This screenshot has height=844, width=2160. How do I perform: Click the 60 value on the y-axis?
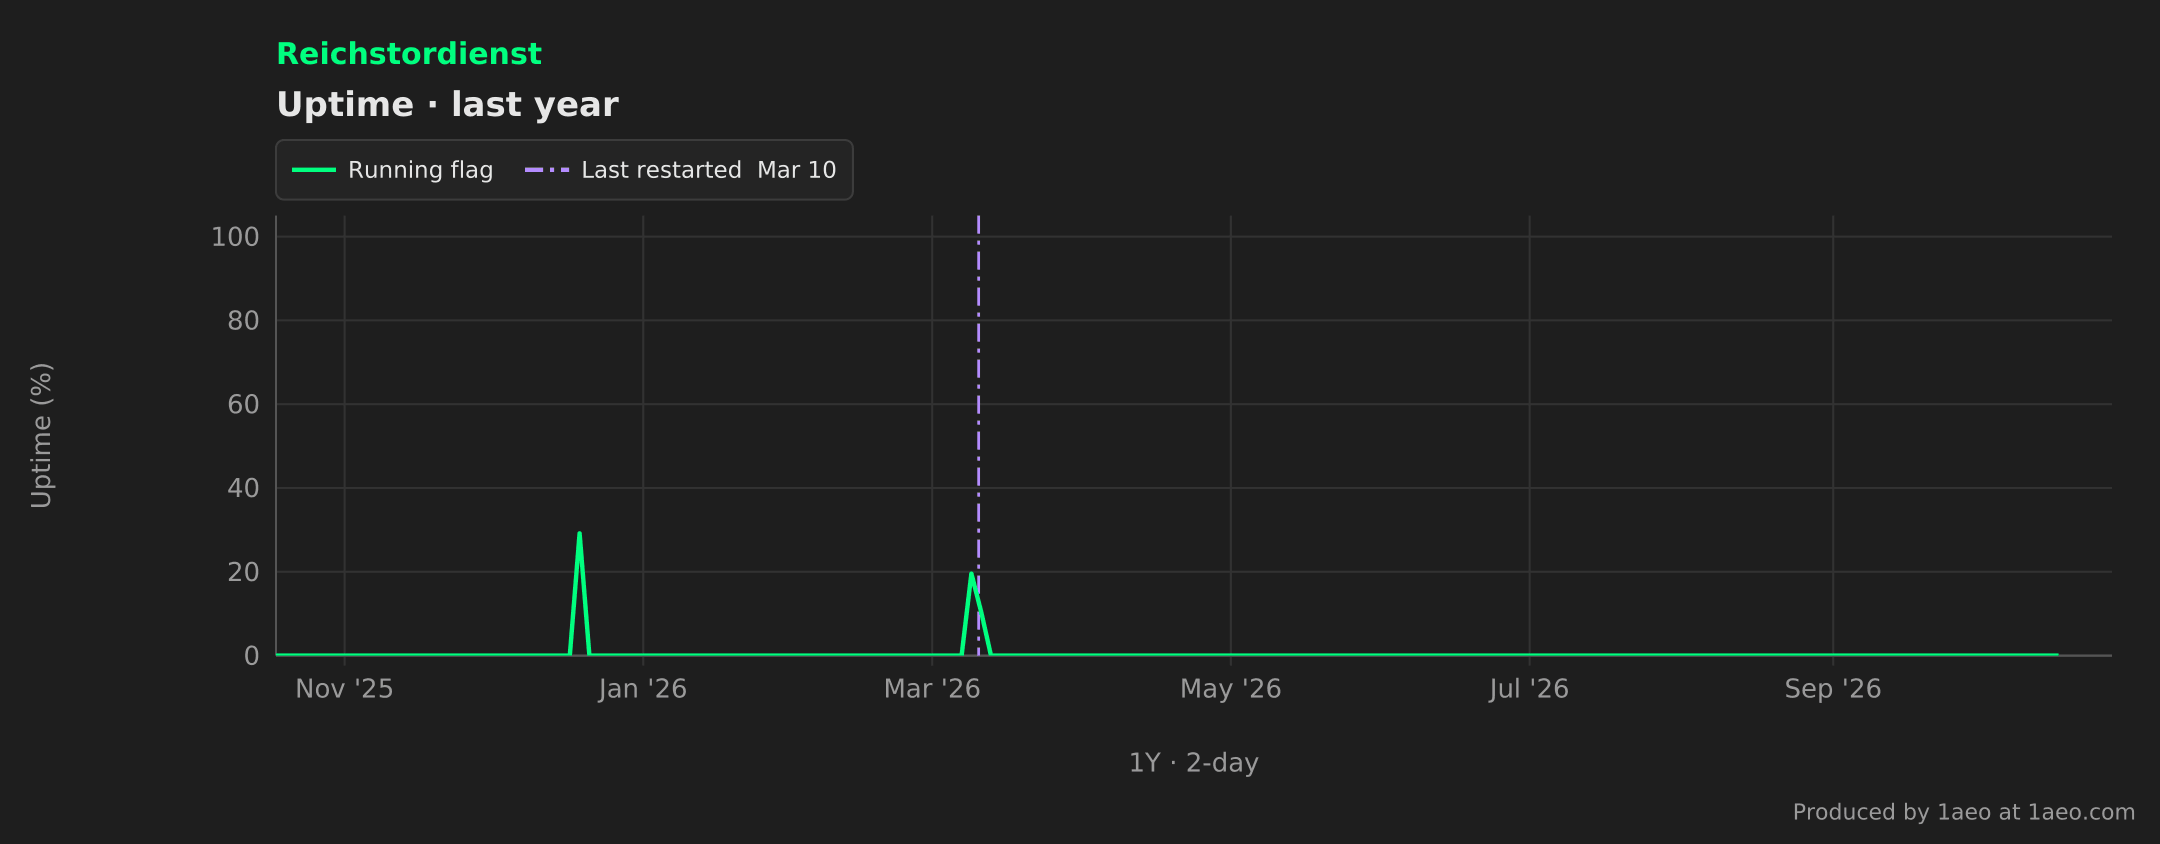[x=243, y=405]
